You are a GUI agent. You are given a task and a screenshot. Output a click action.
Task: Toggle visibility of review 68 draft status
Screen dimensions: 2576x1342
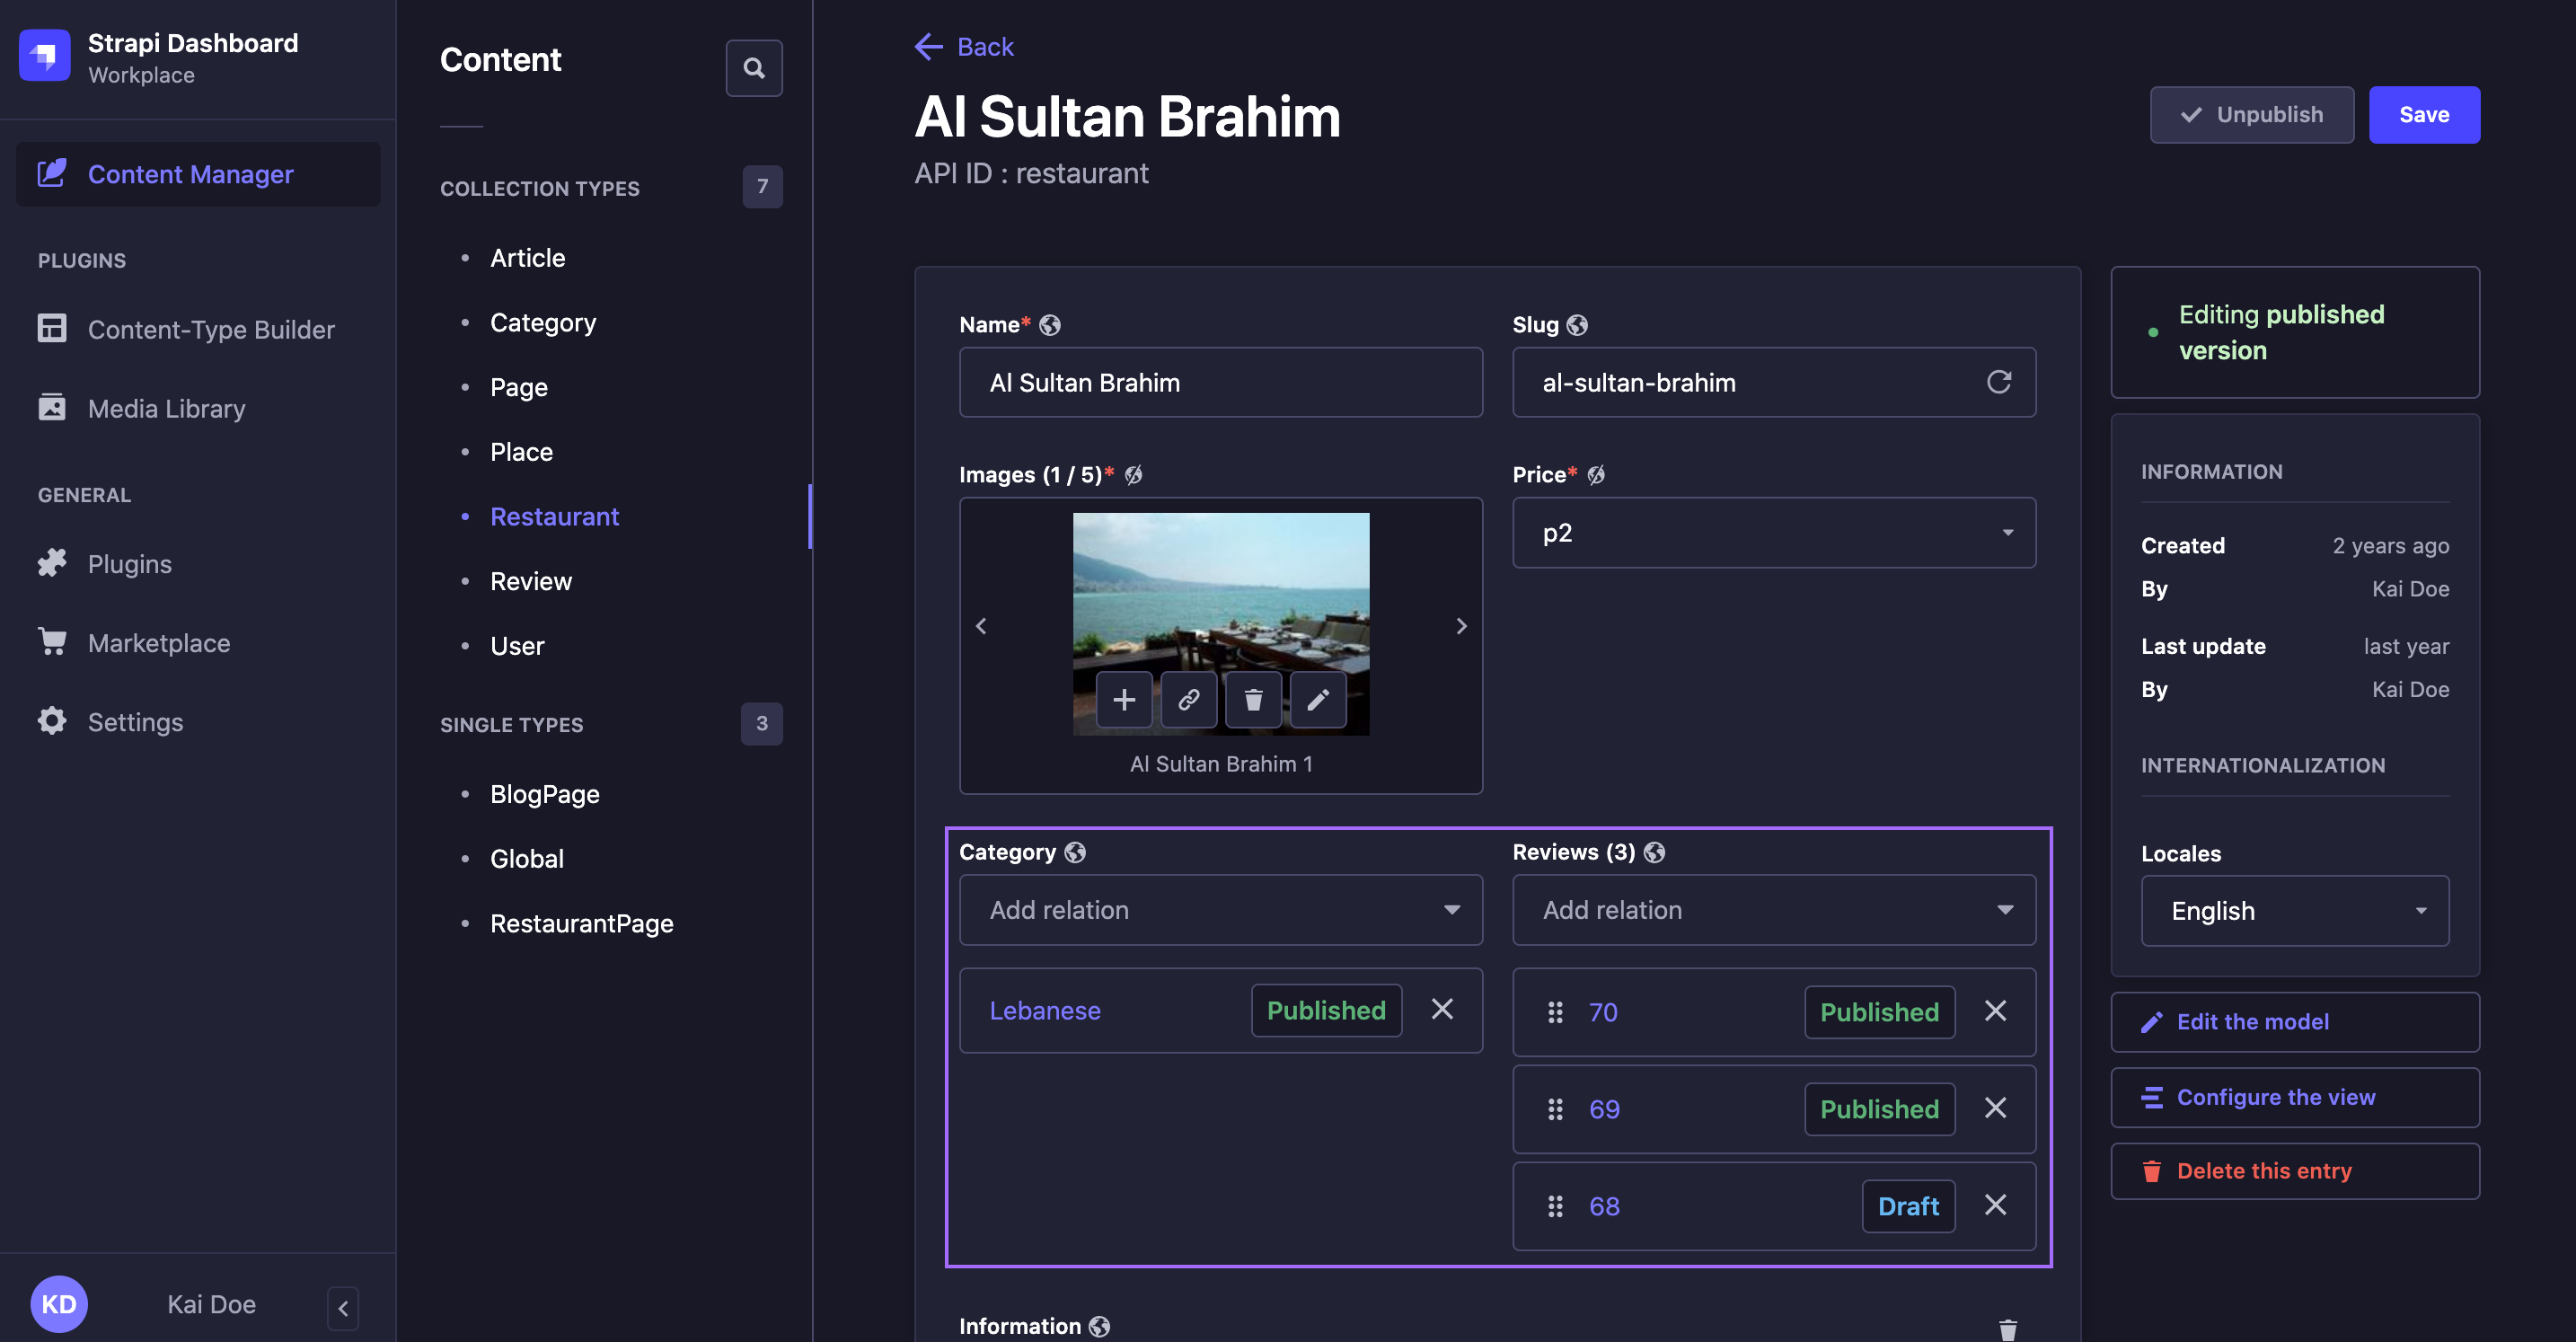tap(1908, 1204)
